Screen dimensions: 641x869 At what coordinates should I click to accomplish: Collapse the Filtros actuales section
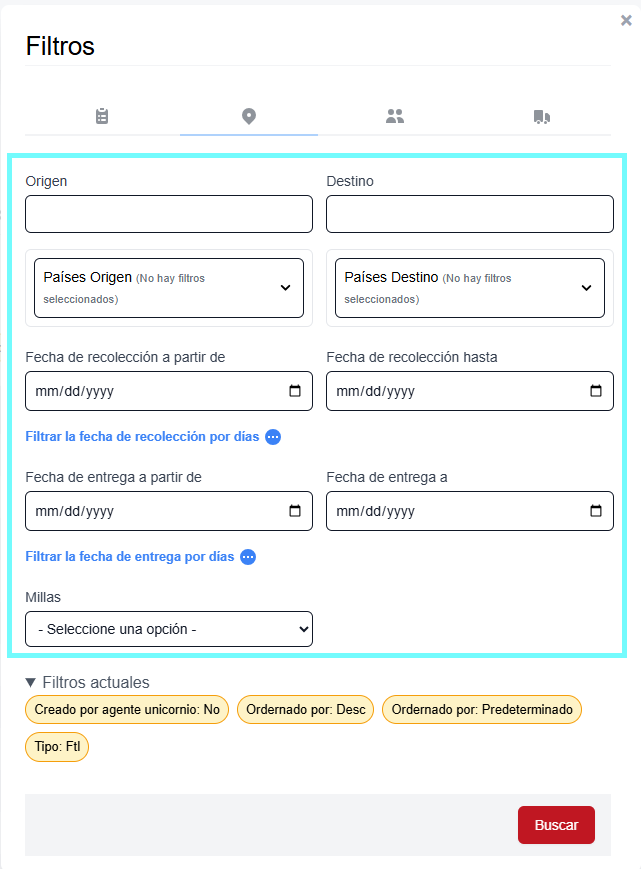pyautogui.click(x=34, y=682)
